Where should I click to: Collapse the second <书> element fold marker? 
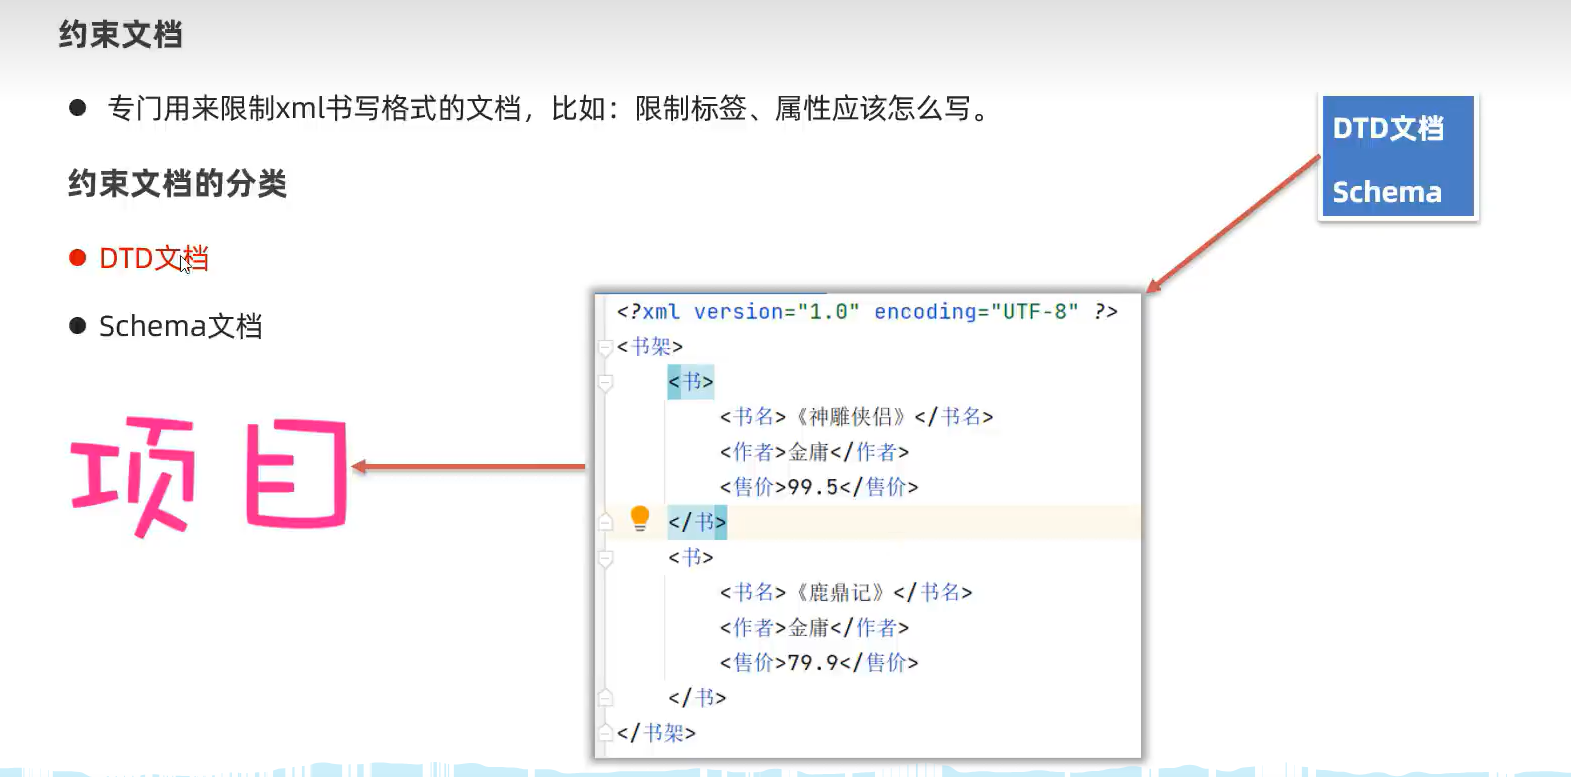click(x=605, y=558)
